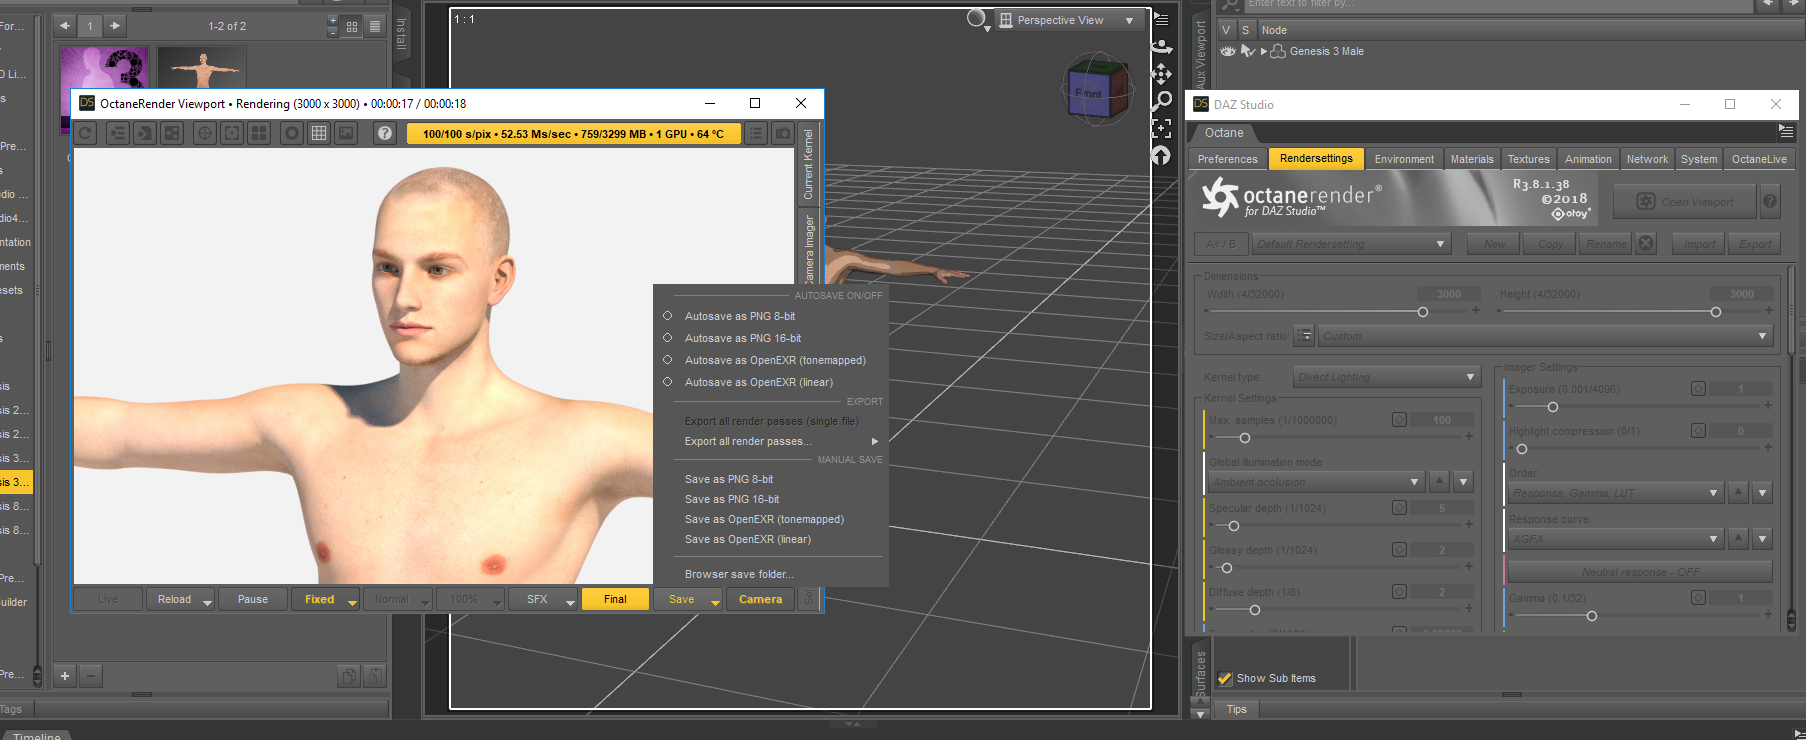Screen dimensions: 1806x740
Task: Open the Response curve AGFA dropdown
Action: pyautogui.click(x=1615, y=539)
